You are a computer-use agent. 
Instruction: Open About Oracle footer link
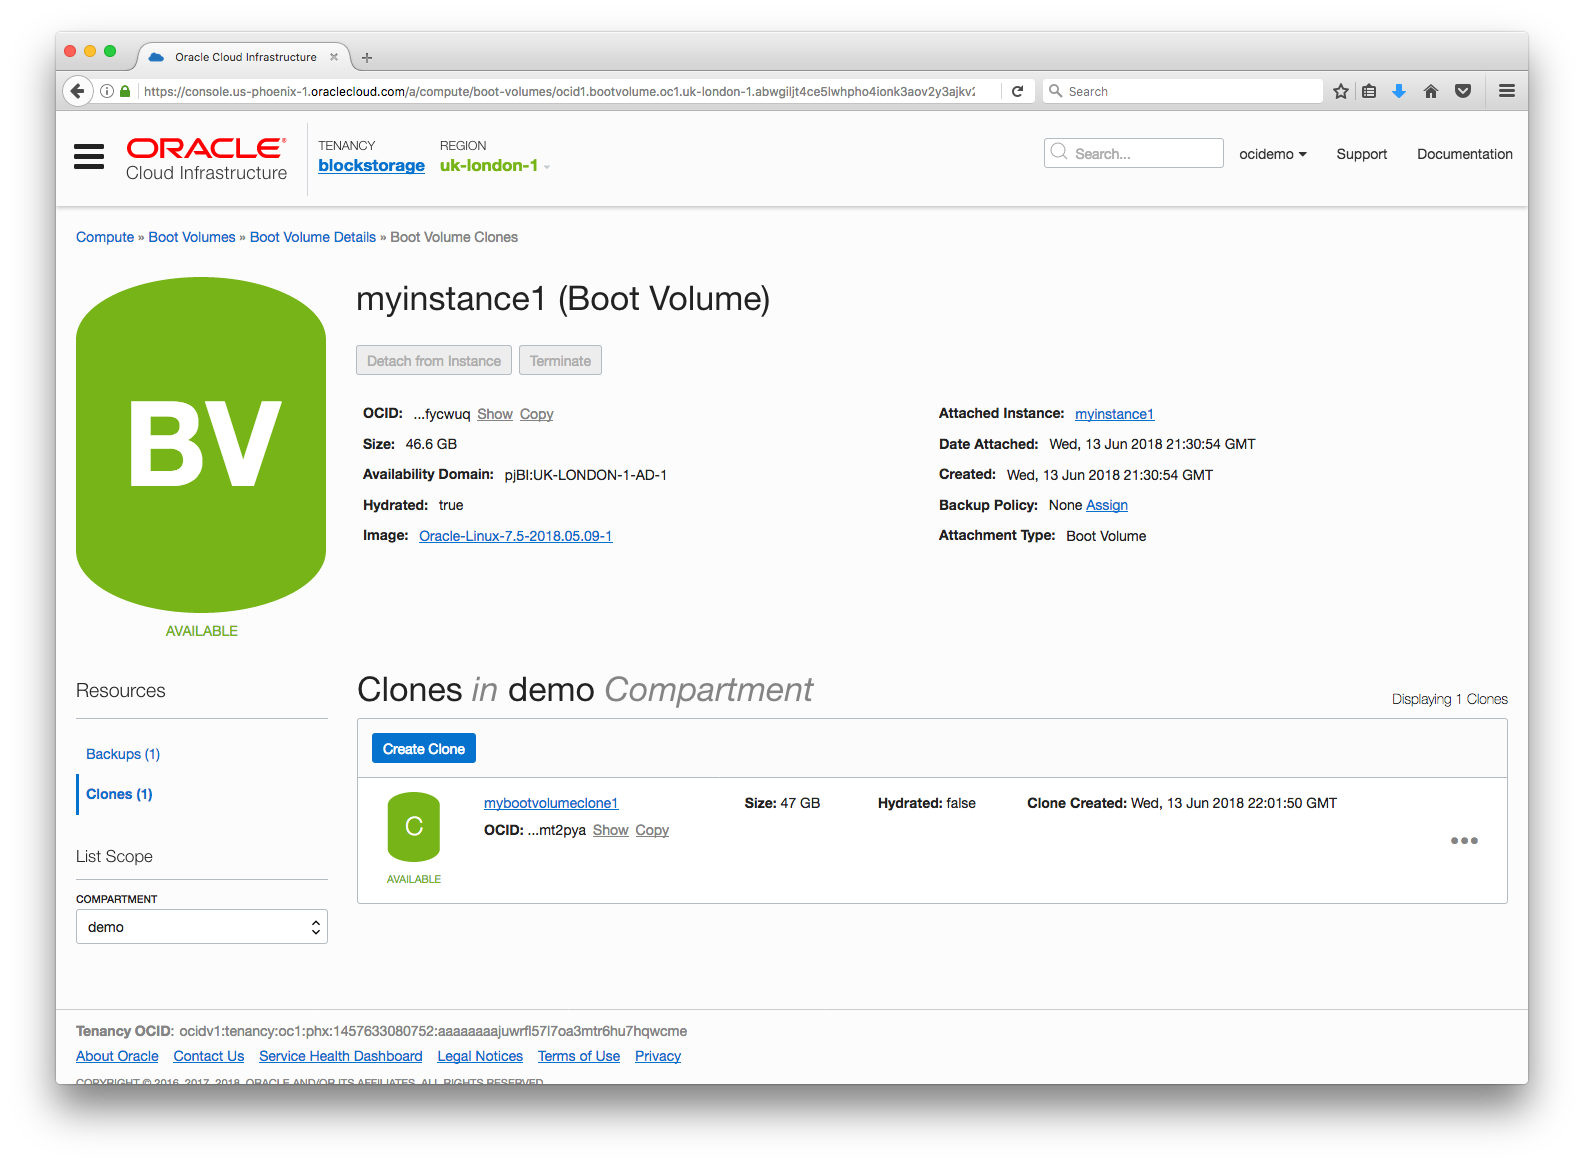pyautogui.click(x=117, y=1056)
